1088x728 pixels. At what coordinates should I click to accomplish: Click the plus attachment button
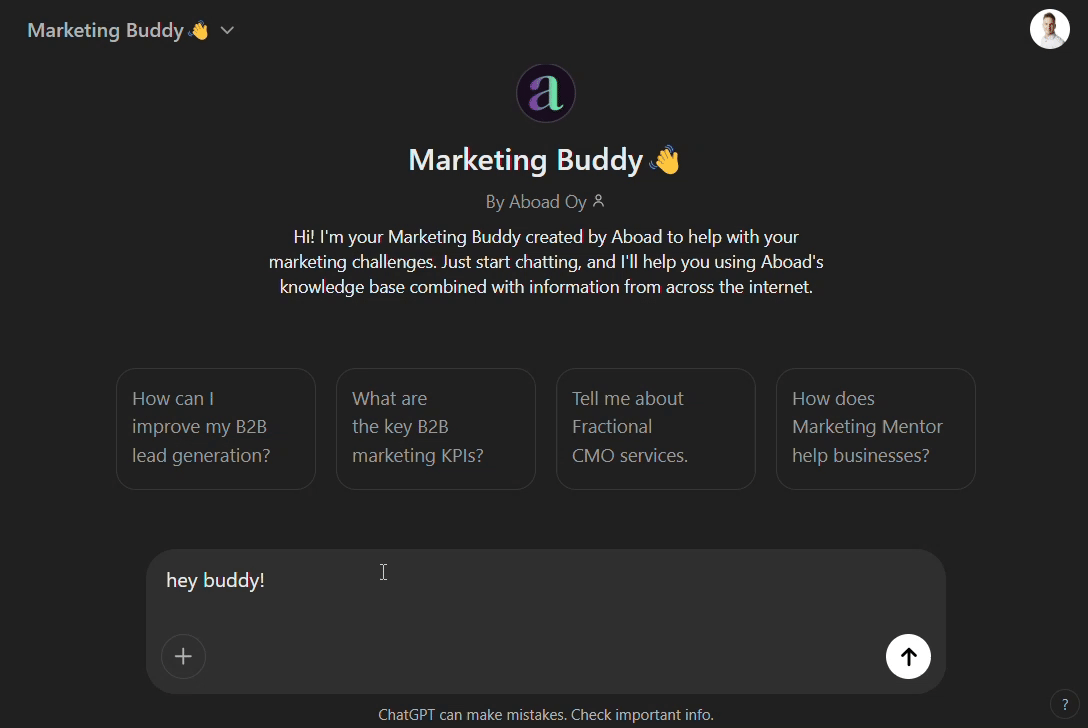click(183, 656)
